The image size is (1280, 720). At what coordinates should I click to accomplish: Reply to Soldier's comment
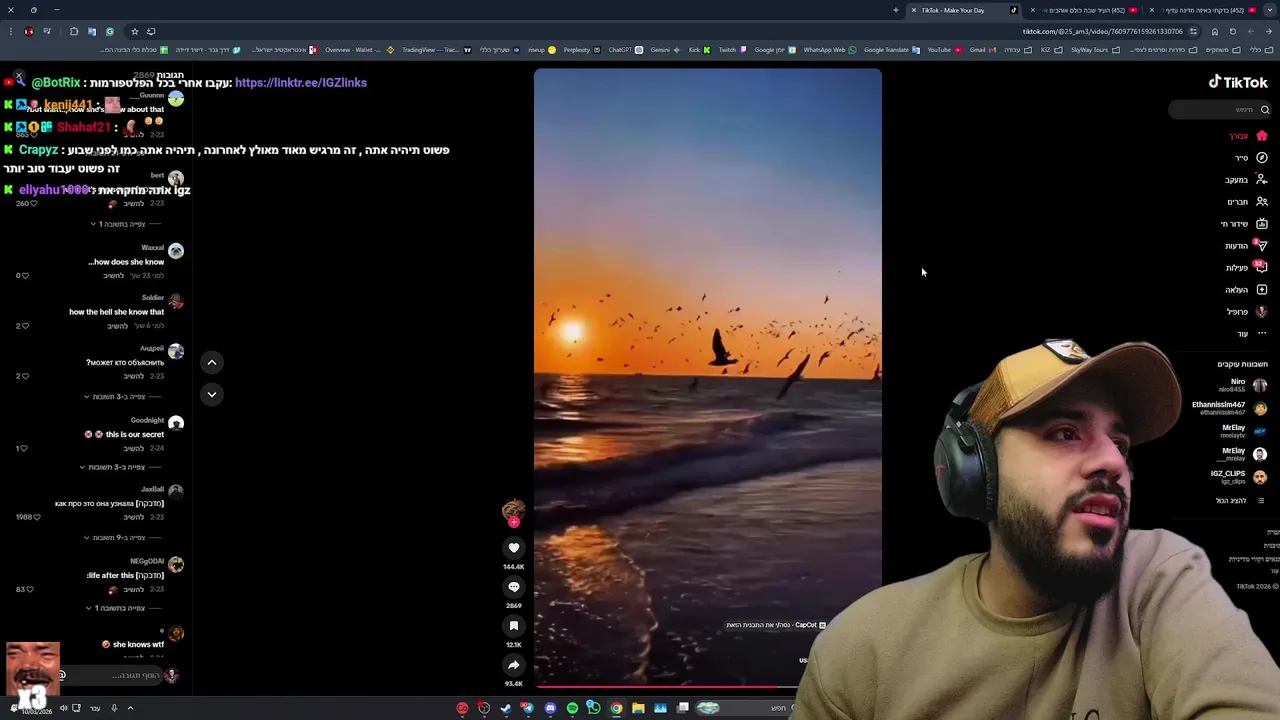[x=118, y=326]
